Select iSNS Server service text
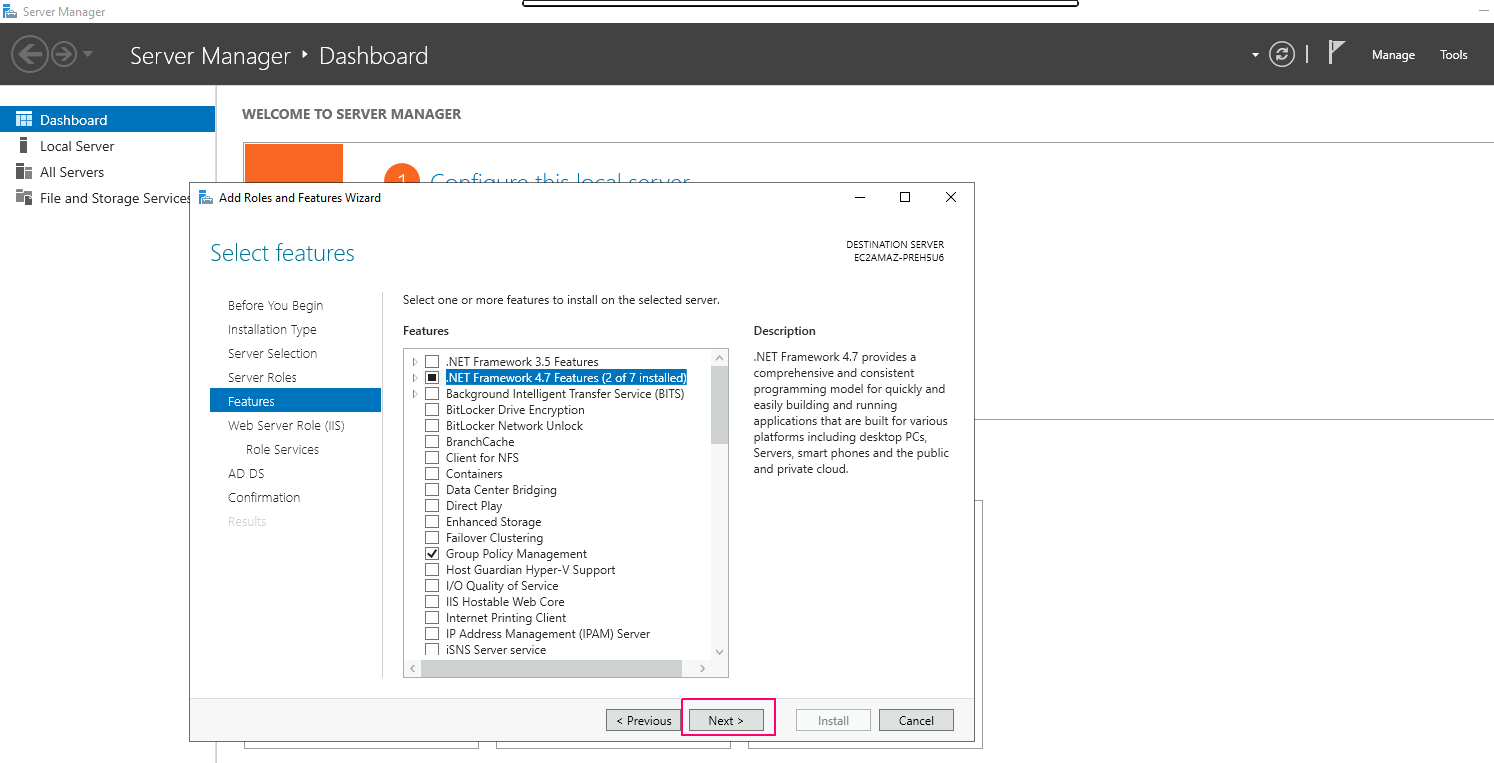 496,649
